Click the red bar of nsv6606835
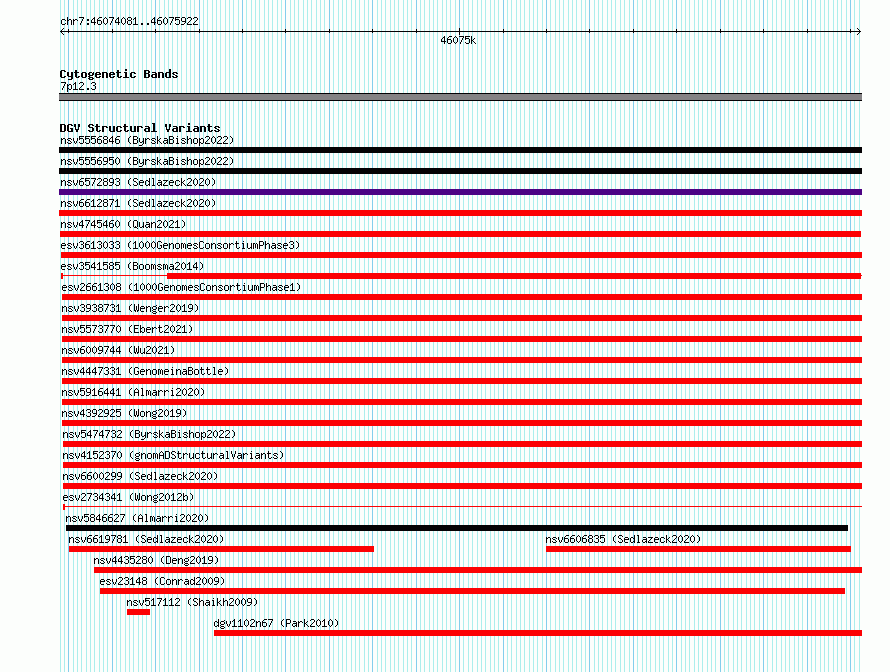Screen dimensions: 890x672 698,549
